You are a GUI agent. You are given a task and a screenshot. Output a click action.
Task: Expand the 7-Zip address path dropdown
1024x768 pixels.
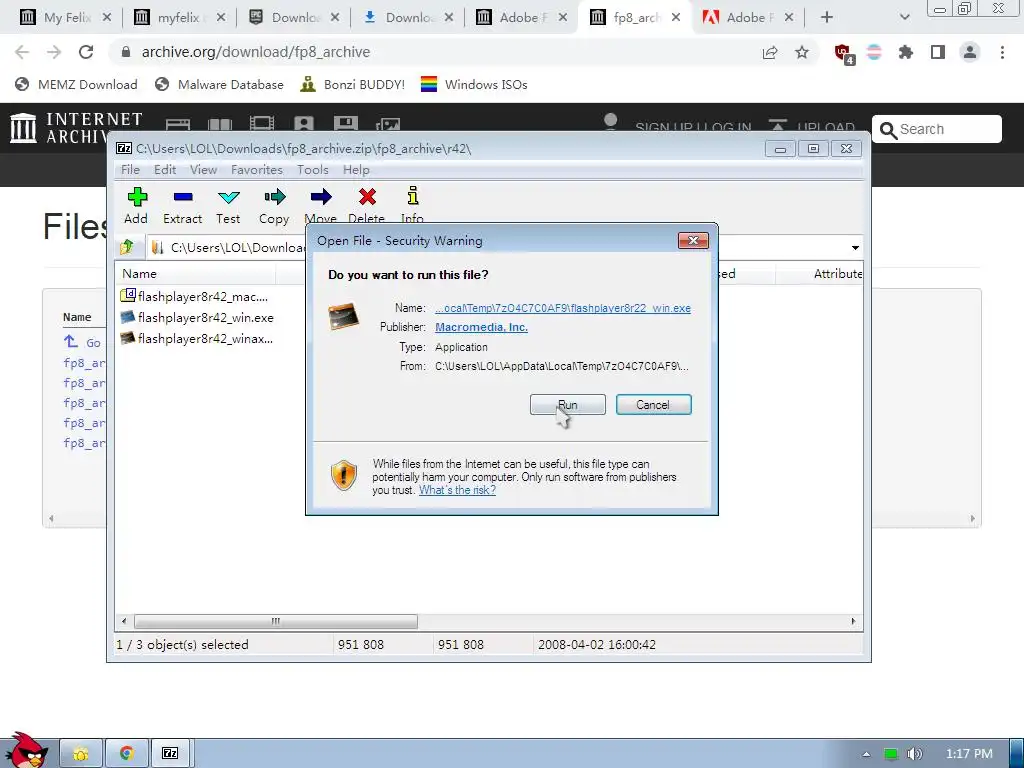(x=855, y=248)
